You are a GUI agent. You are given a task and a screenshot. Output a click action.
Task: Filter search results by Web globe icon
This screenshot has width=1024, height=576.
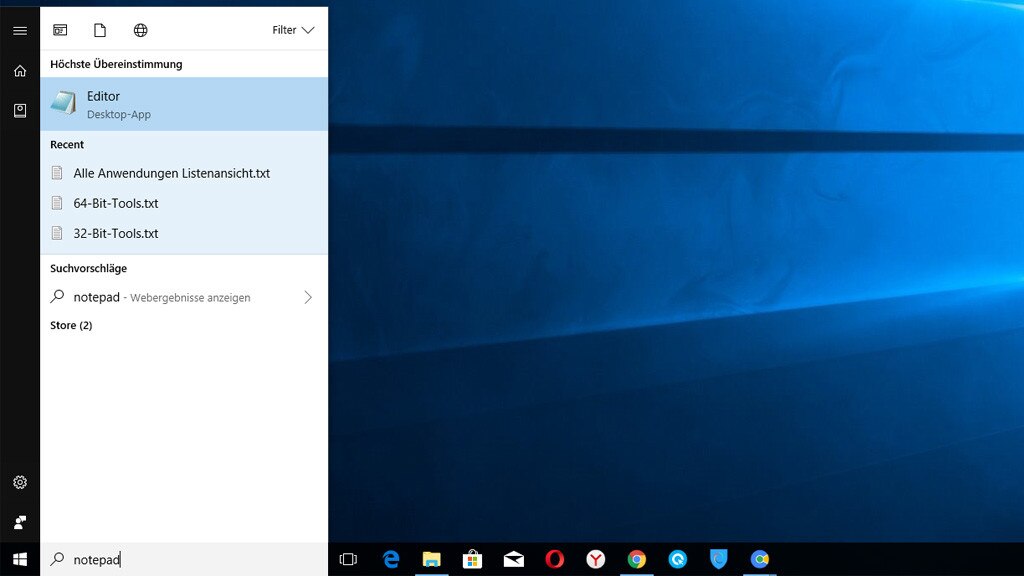point(140,30)
